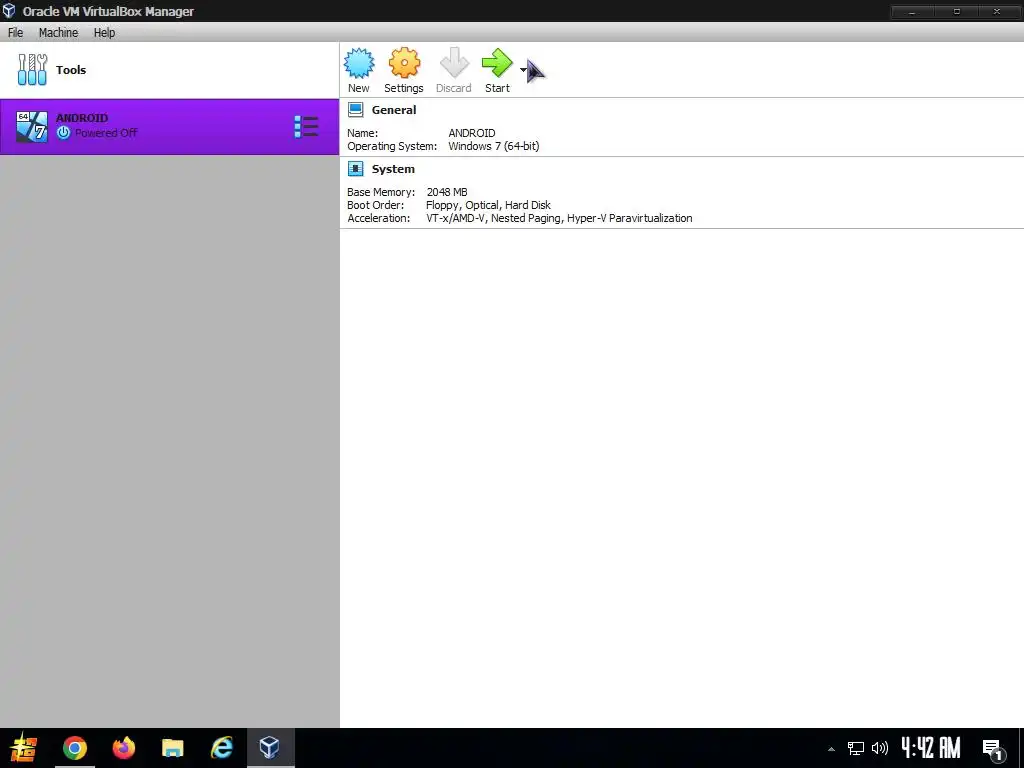Image resolution: width=1024 pixels, height=768 pixels.
Task: Open the Start menu on taskbar
Action: point(24,748)
